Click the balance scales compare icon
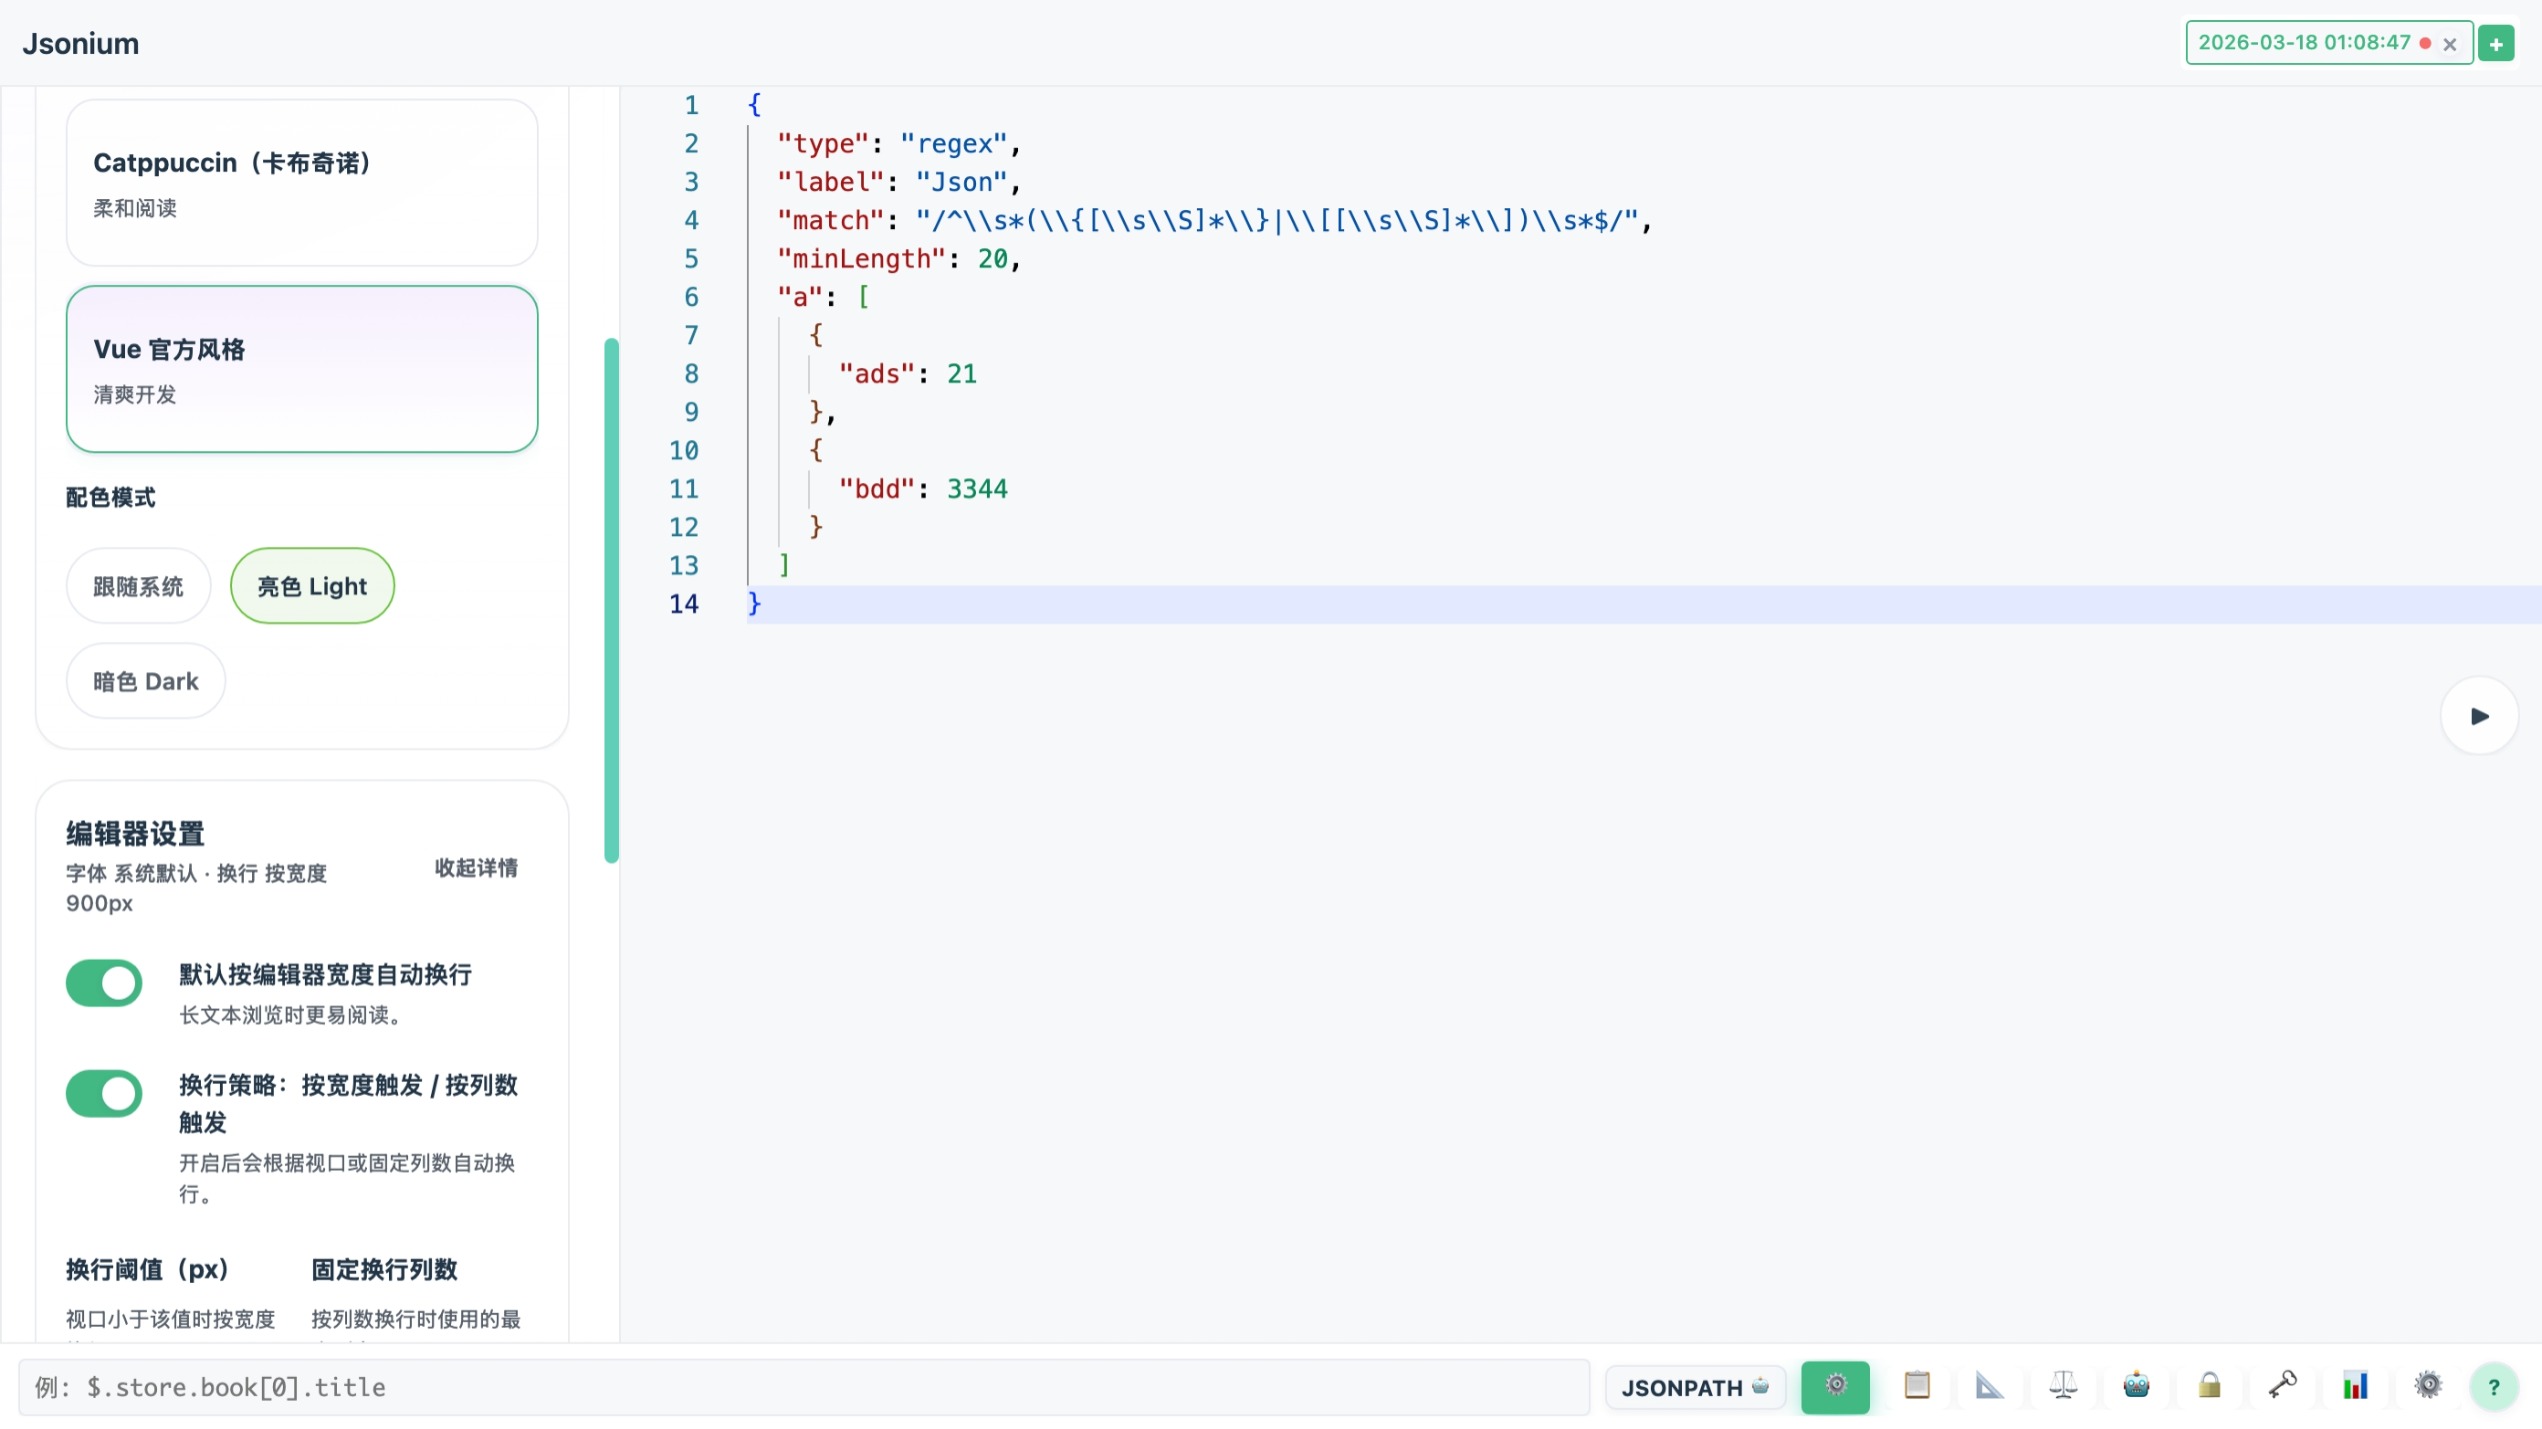 click(2062, 1386)
